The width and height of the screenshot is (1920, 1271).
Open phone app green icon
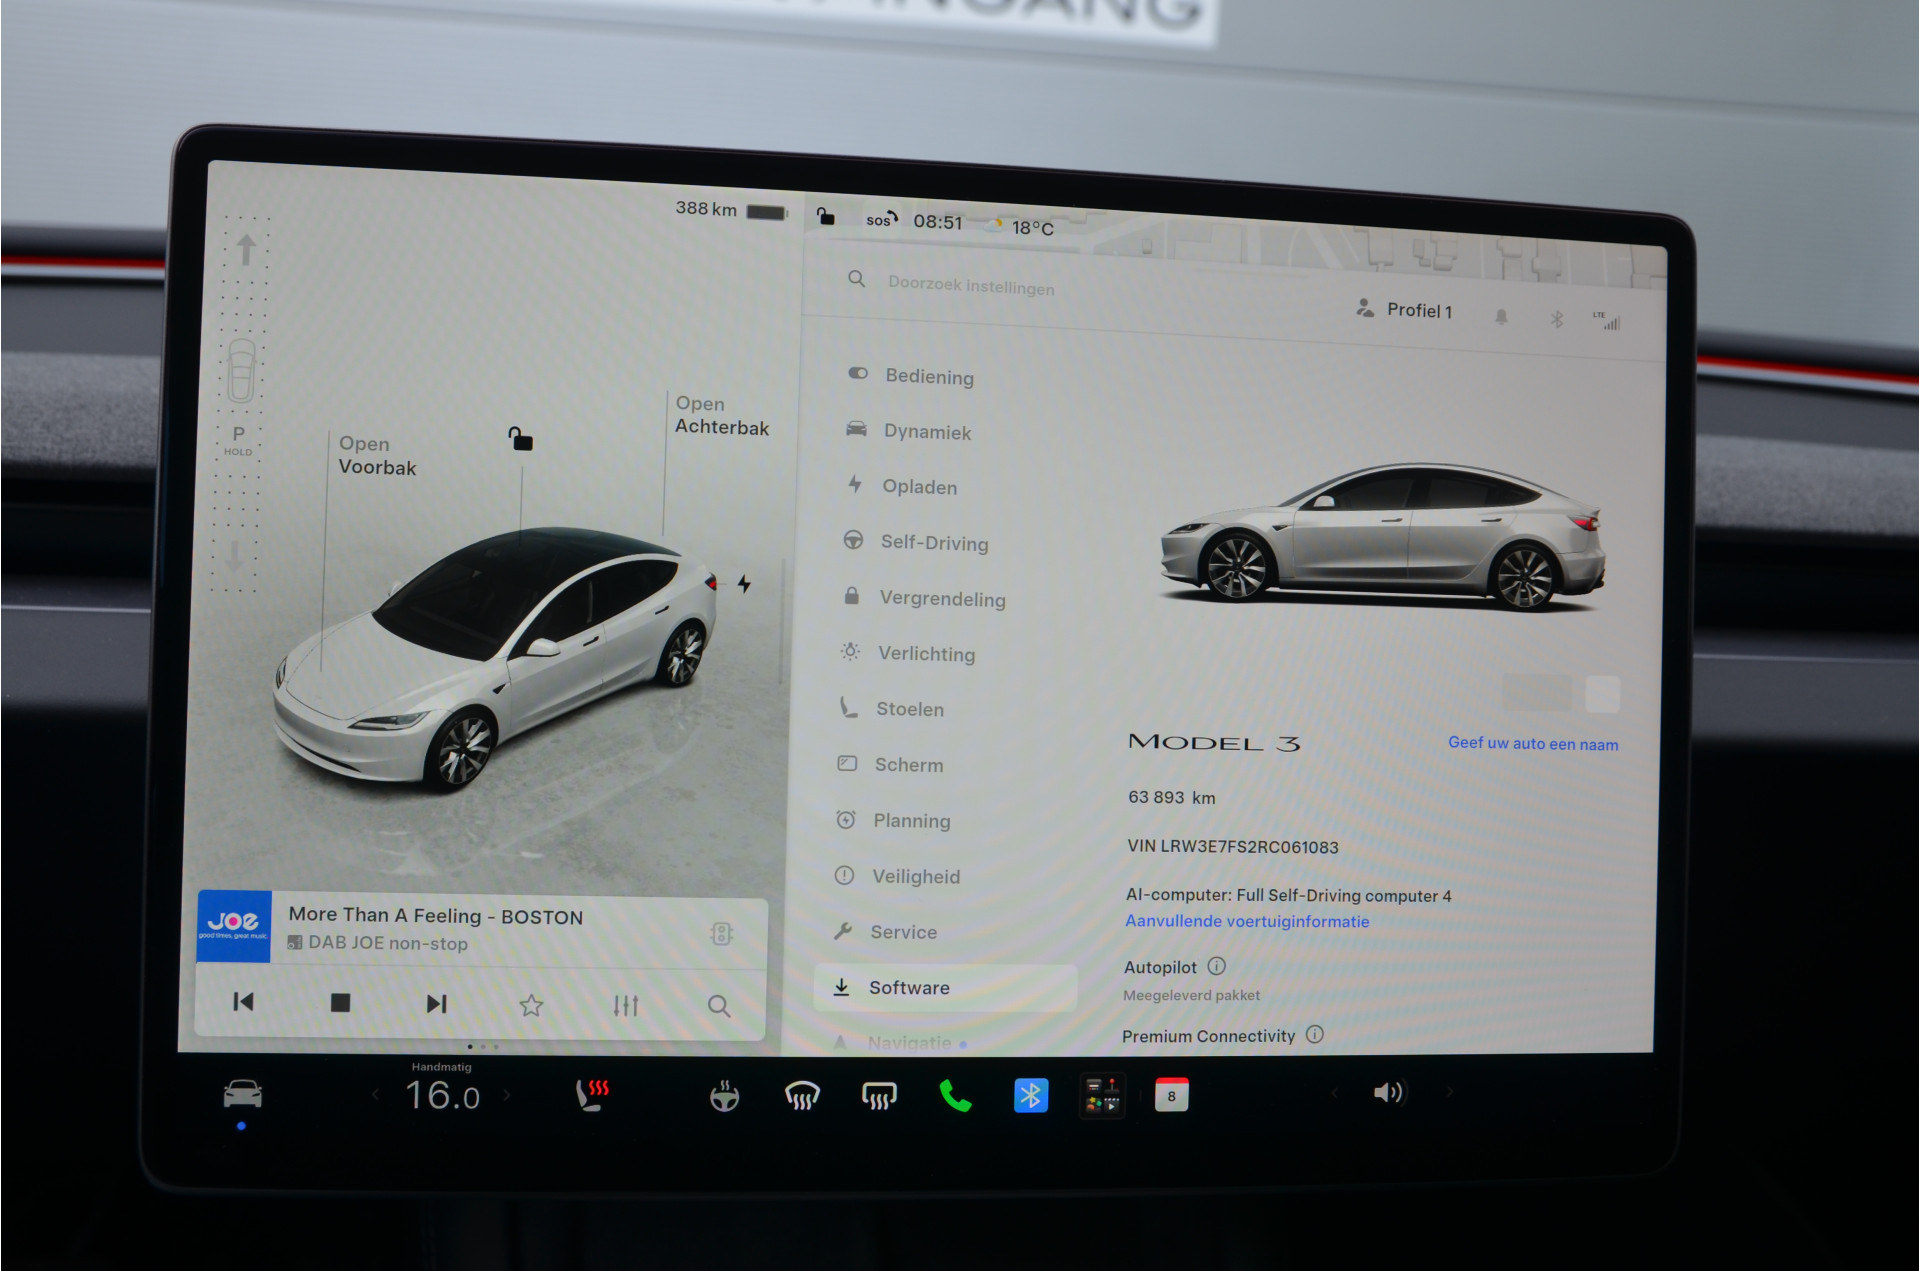pyautogui.click(x=956, y=1096)
